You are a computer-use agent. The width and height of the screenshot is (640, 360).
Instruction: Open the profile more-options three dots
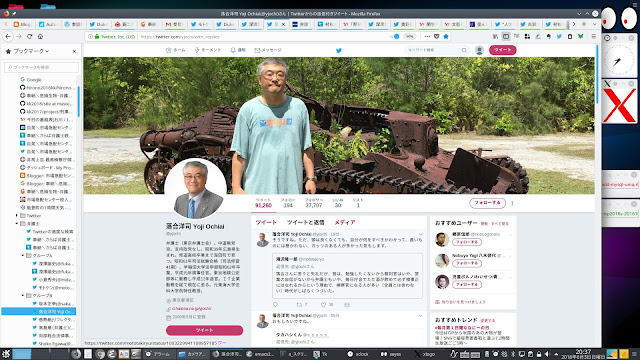512,203
